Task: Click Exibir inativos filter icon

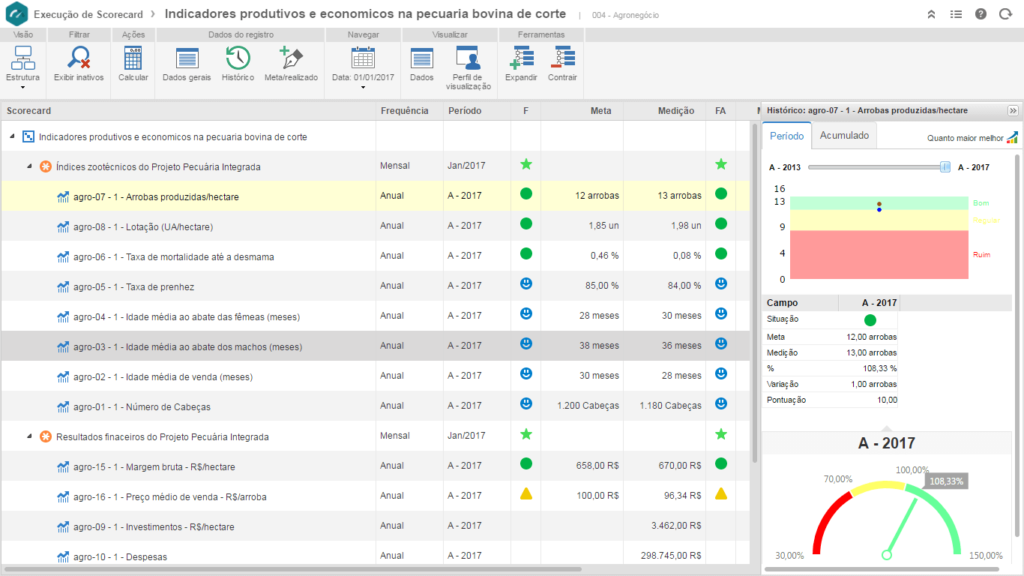Action: tap(78, 62)
